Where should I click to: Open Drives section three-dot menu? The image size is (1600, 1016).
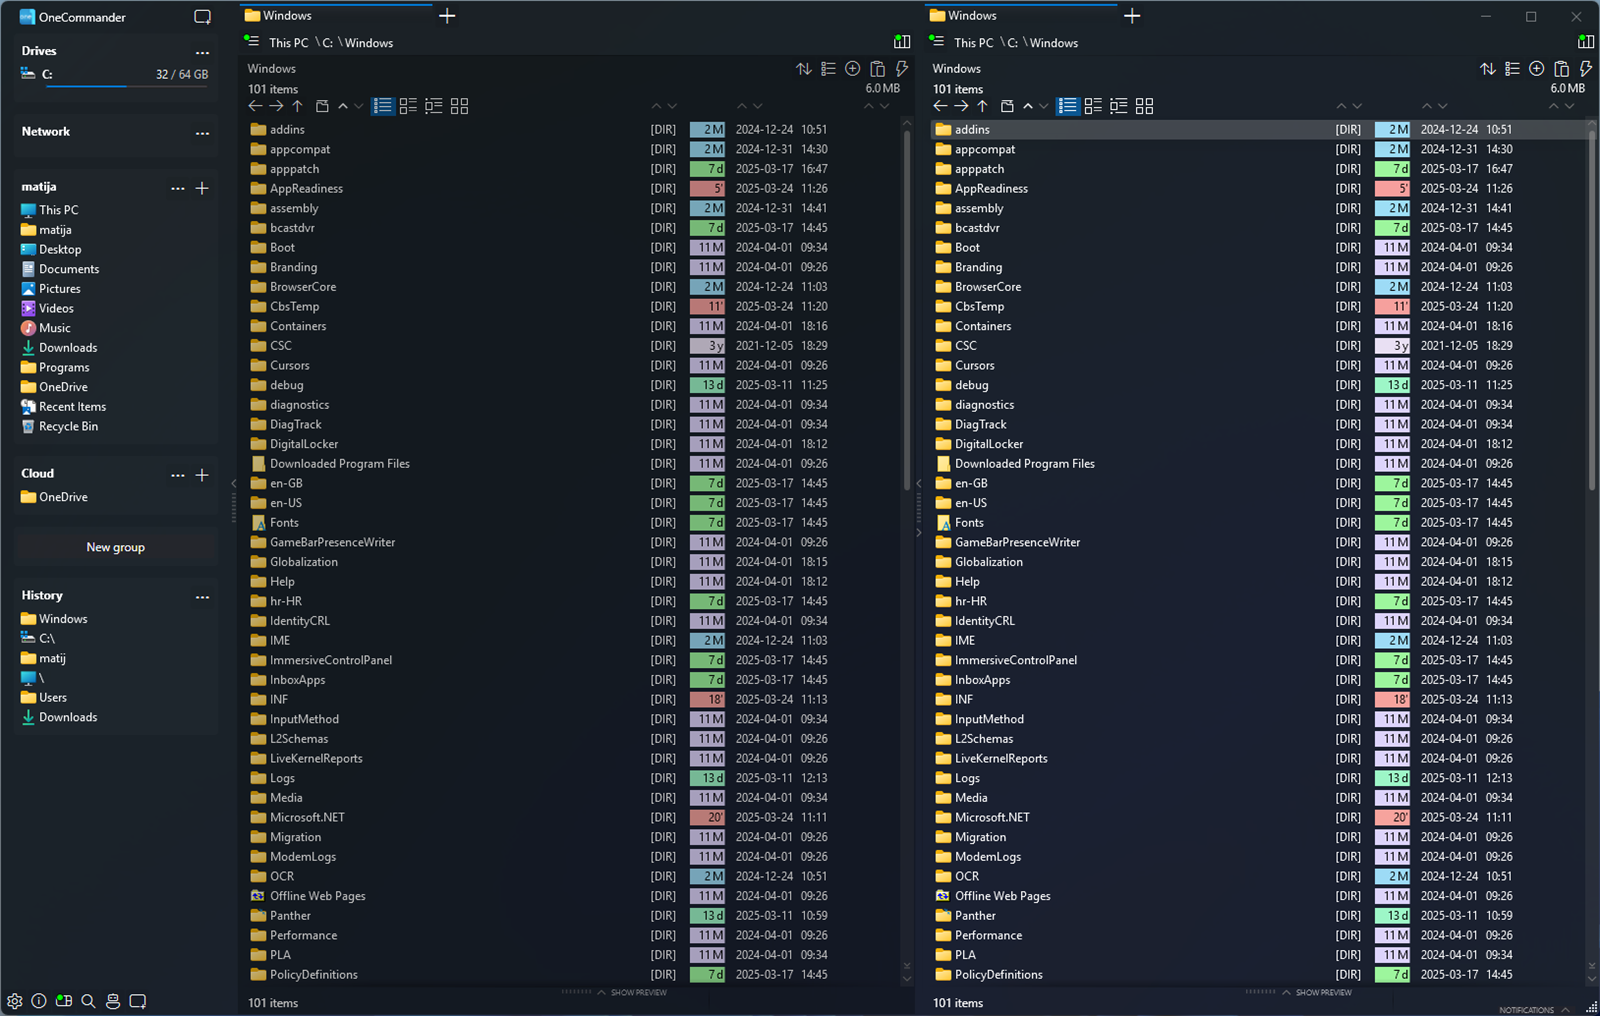202,52
